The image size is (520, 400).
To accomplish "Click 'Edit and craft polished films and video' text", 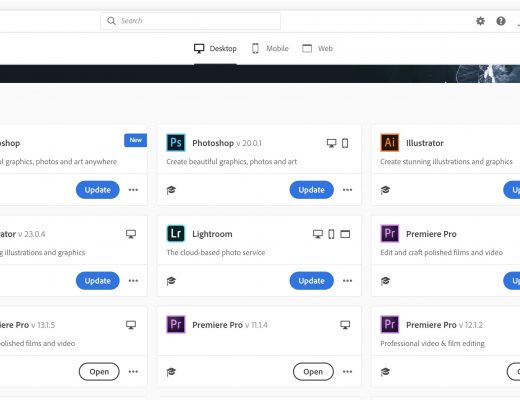I will coord(441,253).
